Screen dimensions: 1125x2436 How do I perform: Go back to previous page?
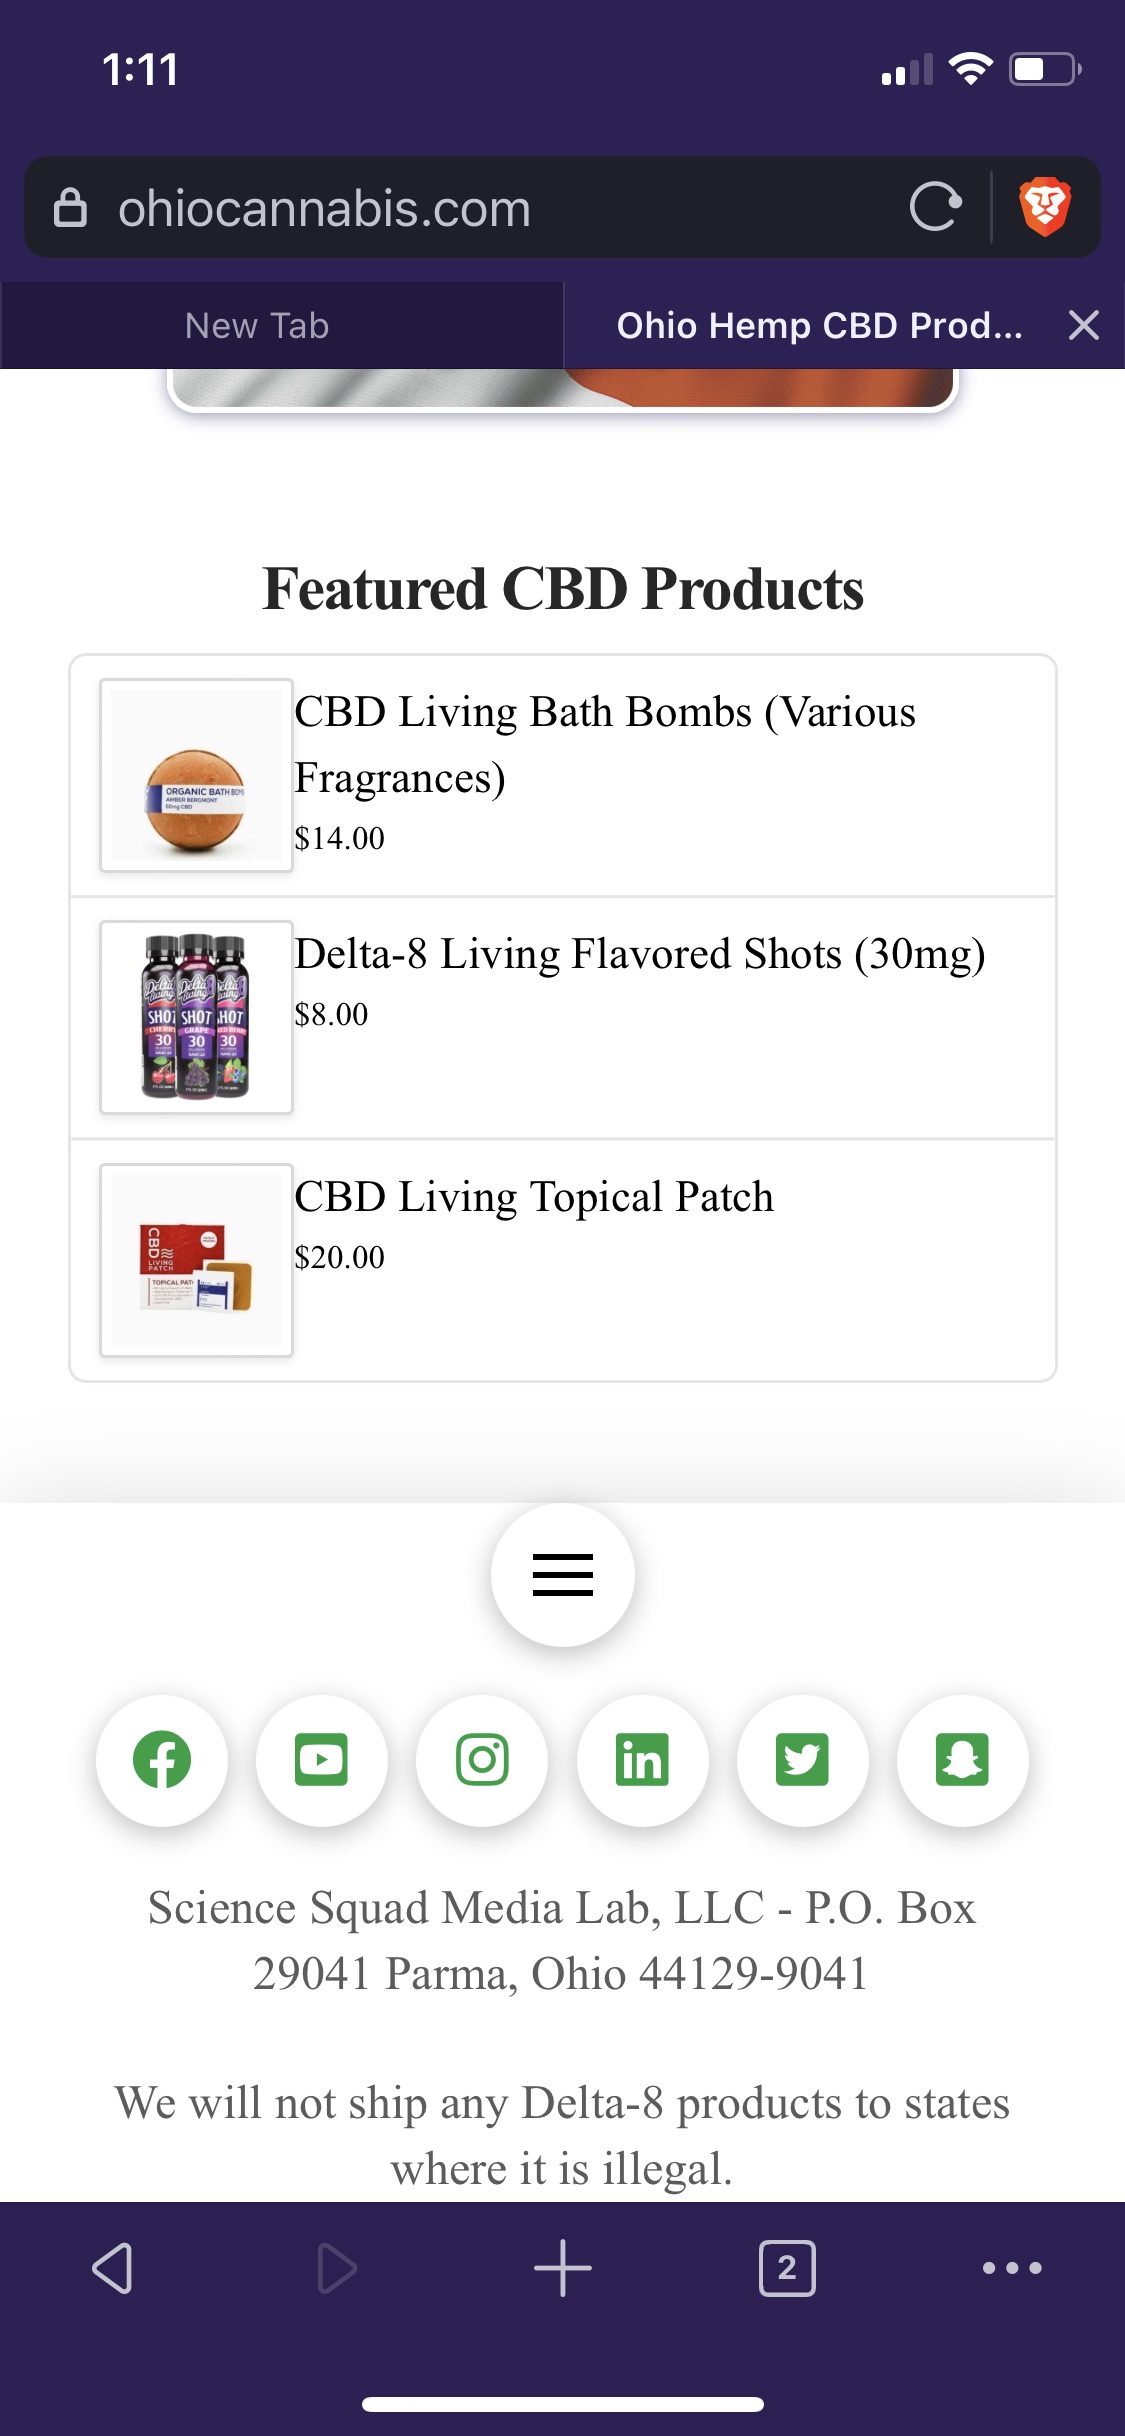click(x=112, y=2268)
